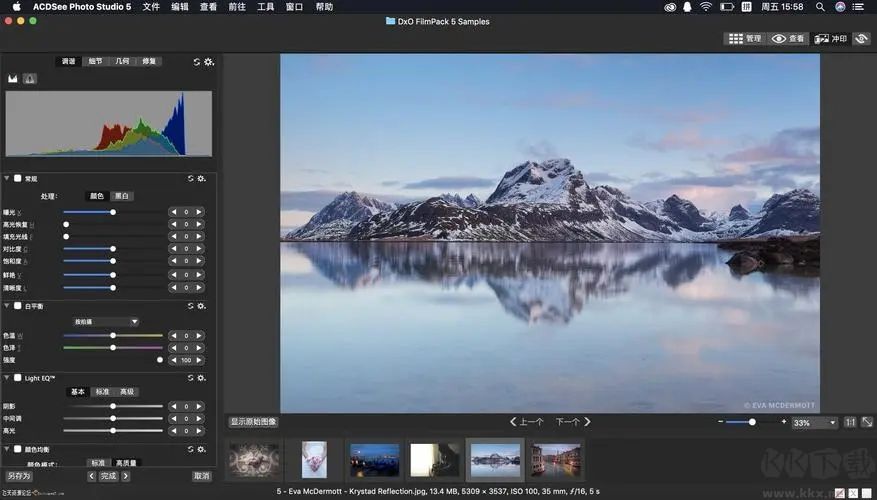Click the fit-to-screen icon at bottom right
Viewport: 877px width, 500px height.
[x=866, y=423]
